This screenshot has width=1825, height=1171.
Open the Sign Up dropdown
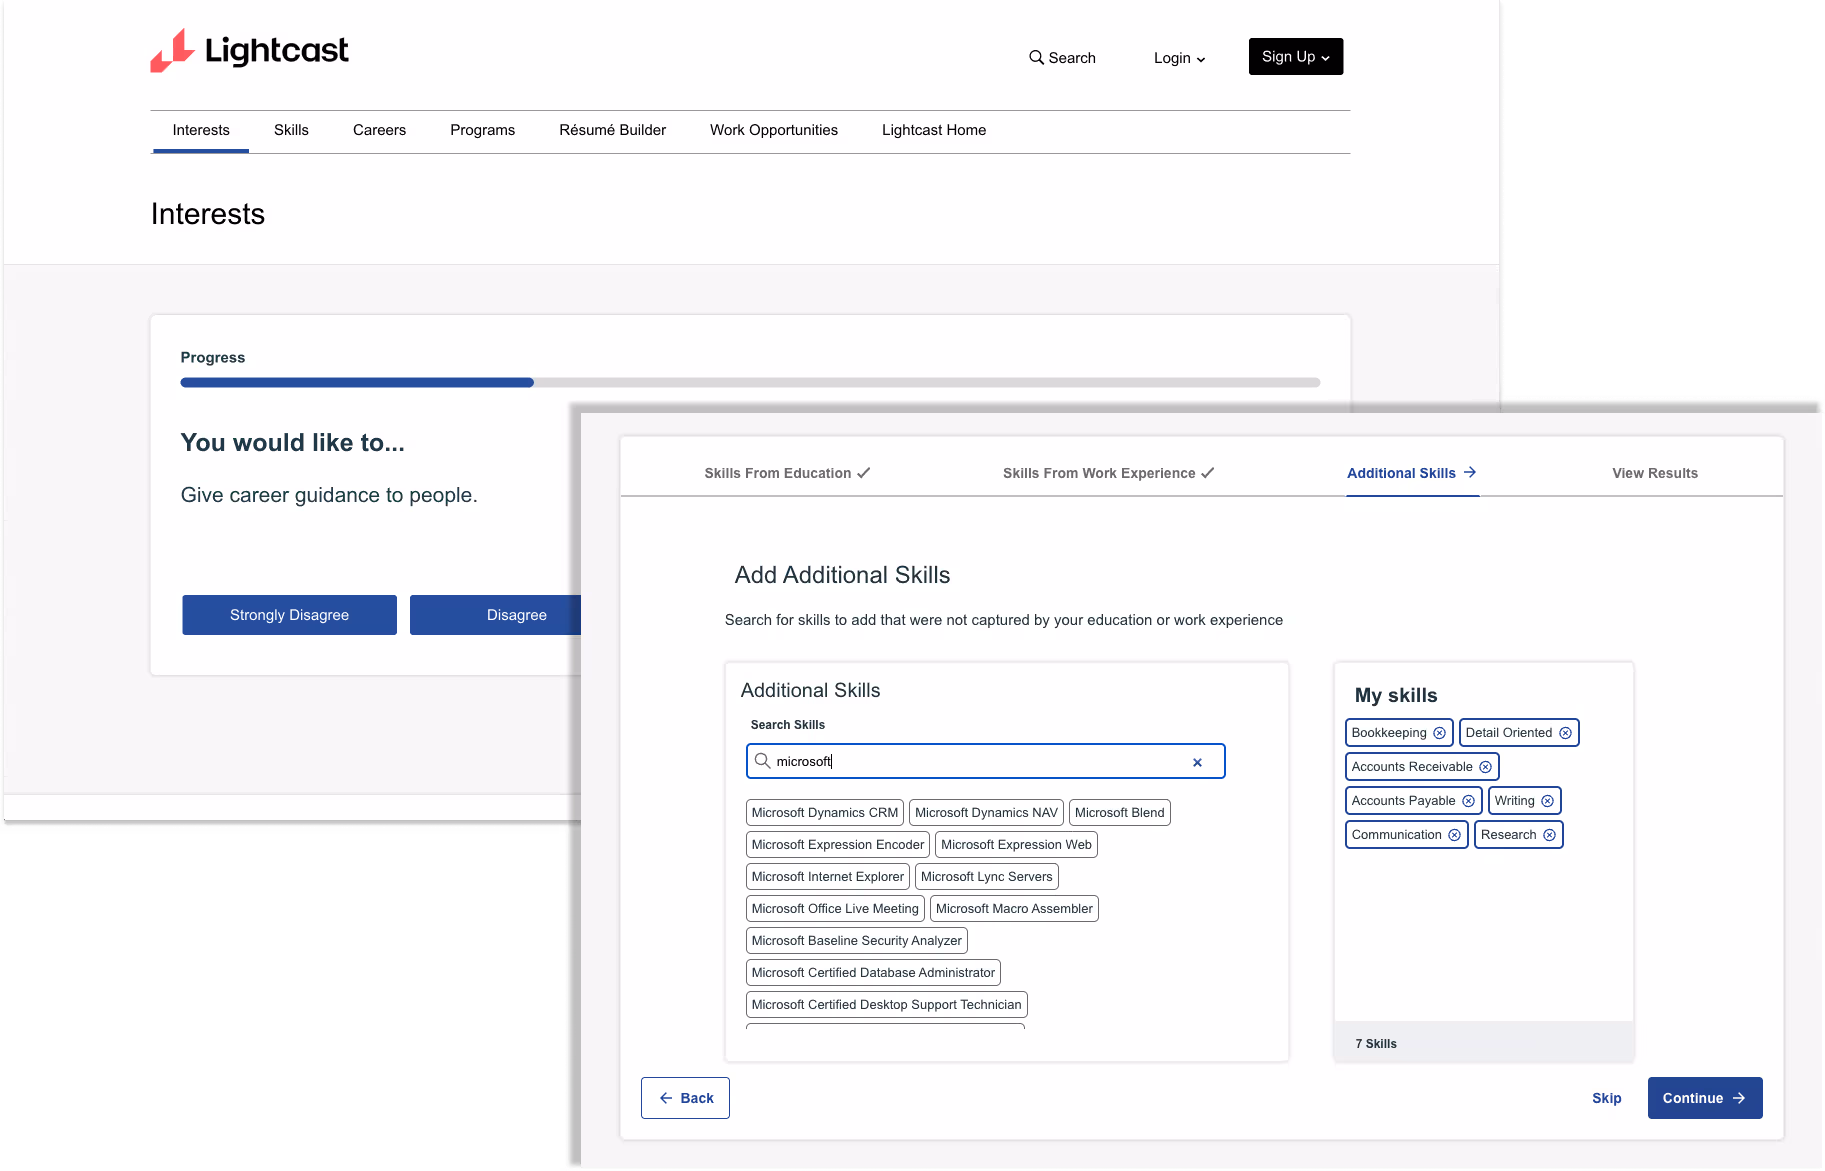coord(1295,57)
